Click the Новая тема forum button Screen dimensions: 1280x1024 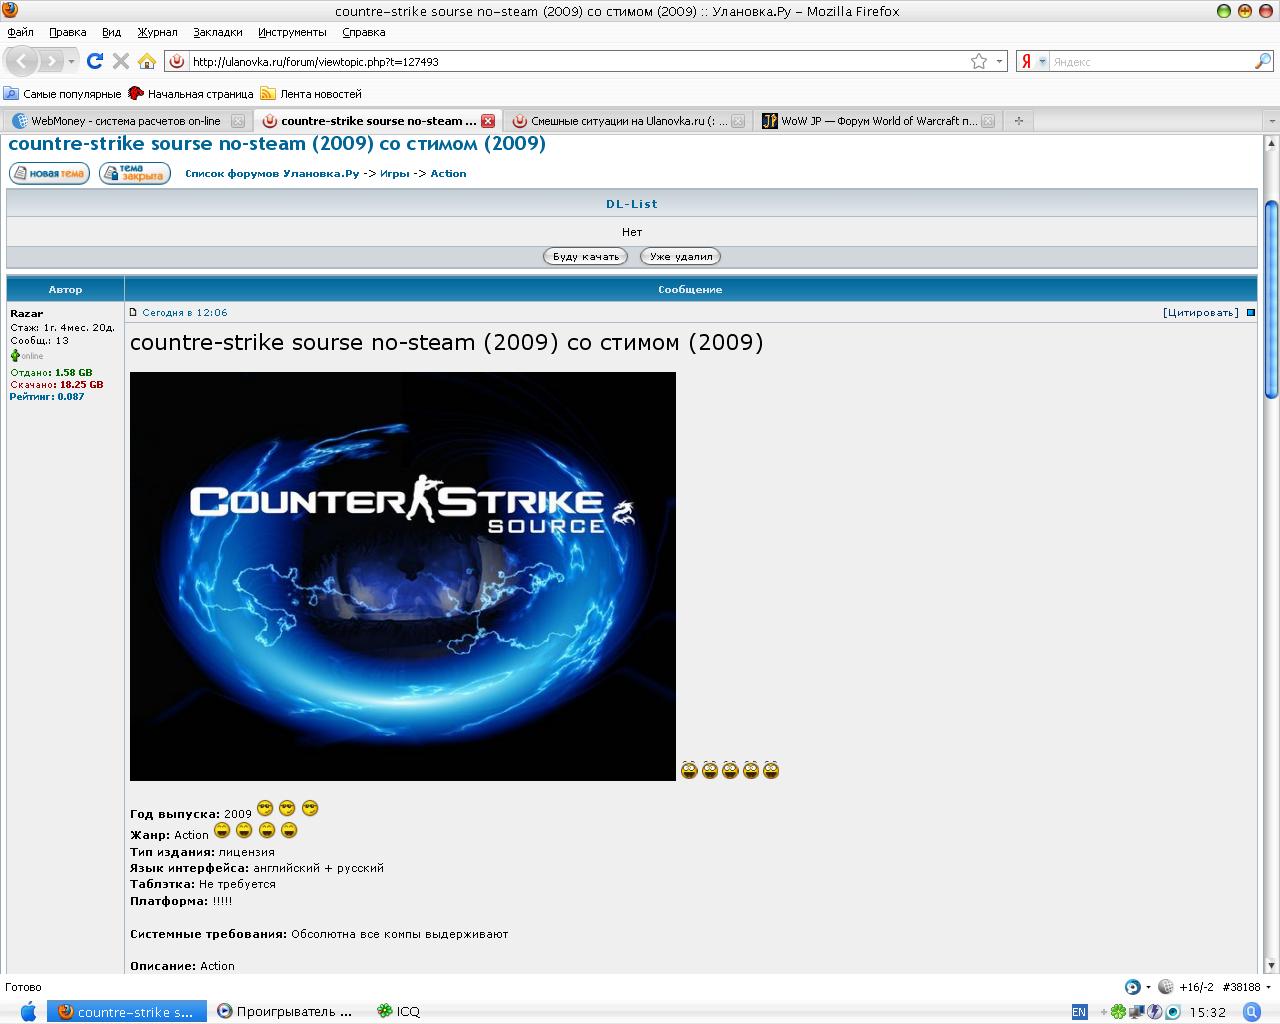tap(50, 173)
